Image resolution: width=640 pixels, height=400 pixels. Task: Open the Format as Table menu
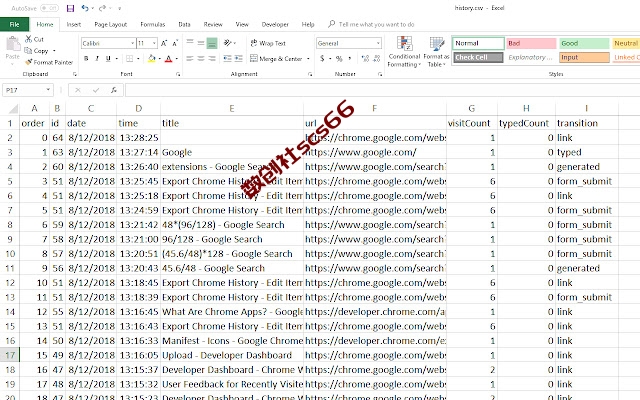tap(436, 52)
